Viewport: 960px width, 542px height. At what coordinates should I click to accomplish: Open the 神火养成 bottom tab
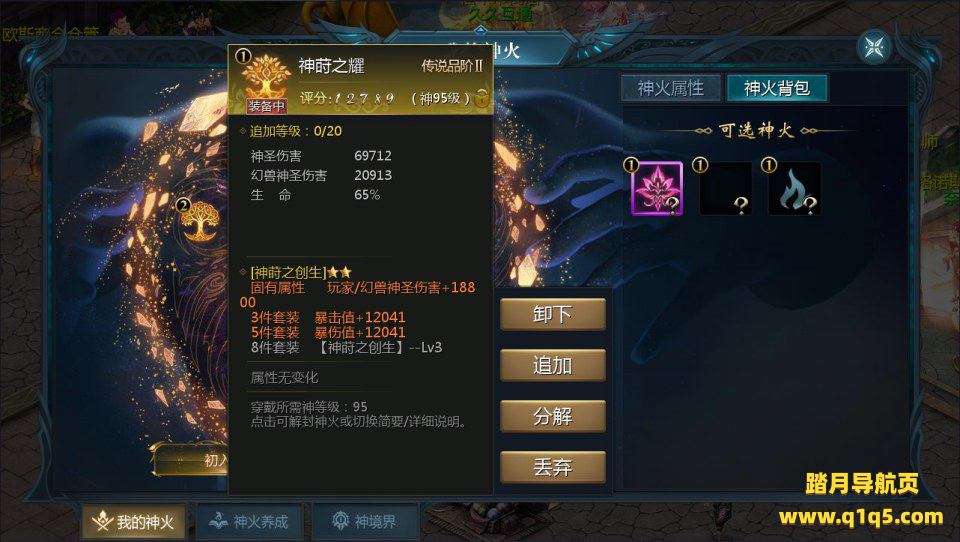pos(249,522)
